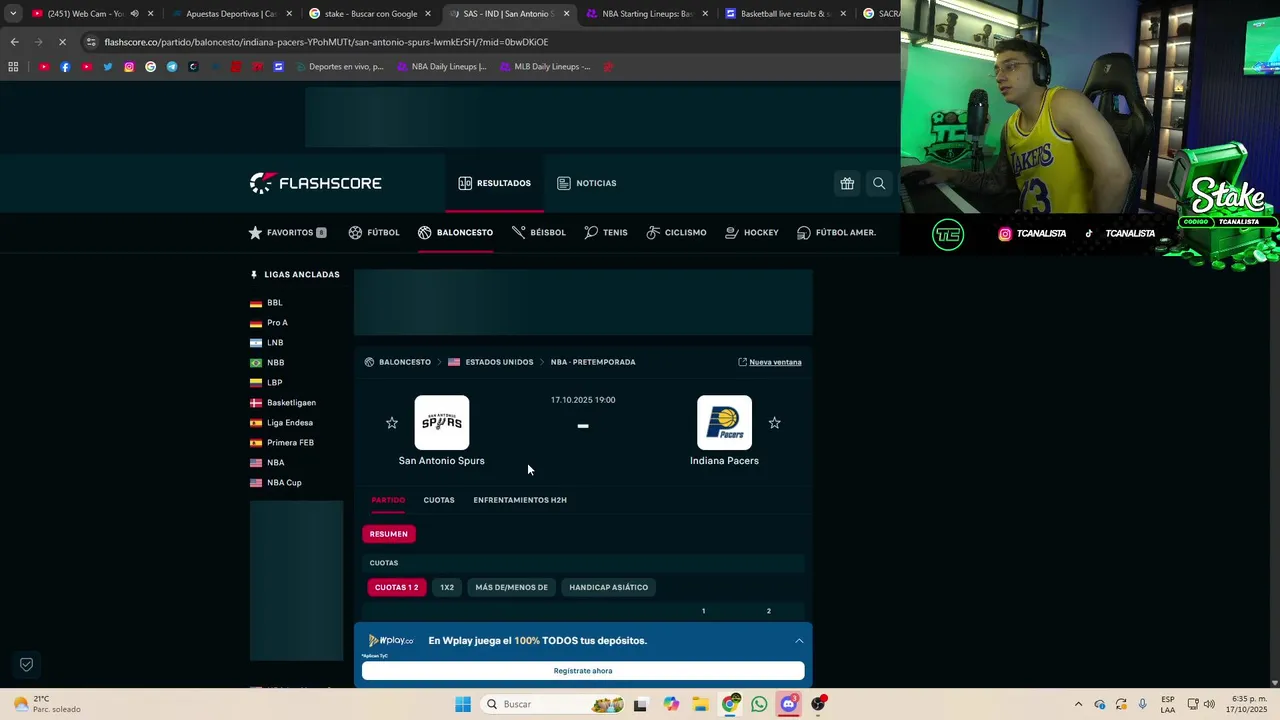Click the Flashscore logo
The height and width of the screenshot is (720, 1280).
point(316,183)
